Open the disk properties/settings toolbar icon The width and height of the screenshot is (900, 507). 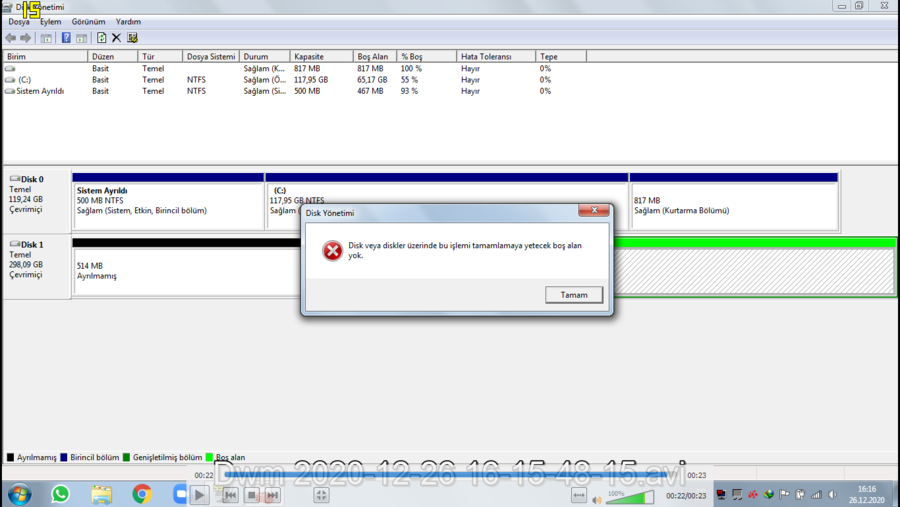[x=133, y=38]
